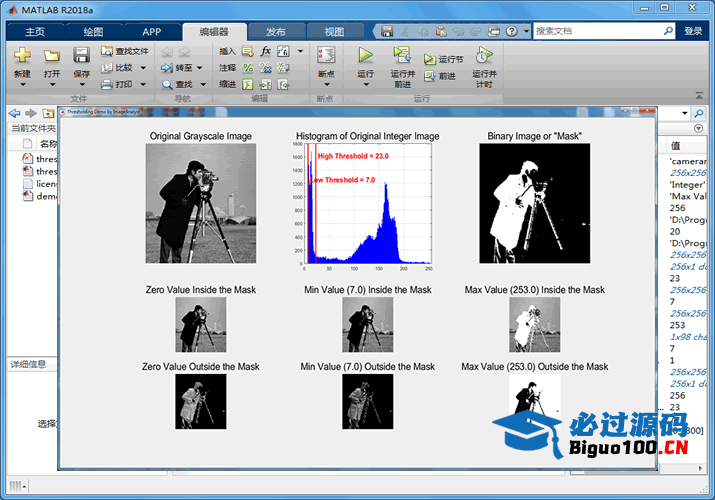This screenshot has height=500, width=715.
Task: Click workspace value 'cameraman' row
Action: 688,161
